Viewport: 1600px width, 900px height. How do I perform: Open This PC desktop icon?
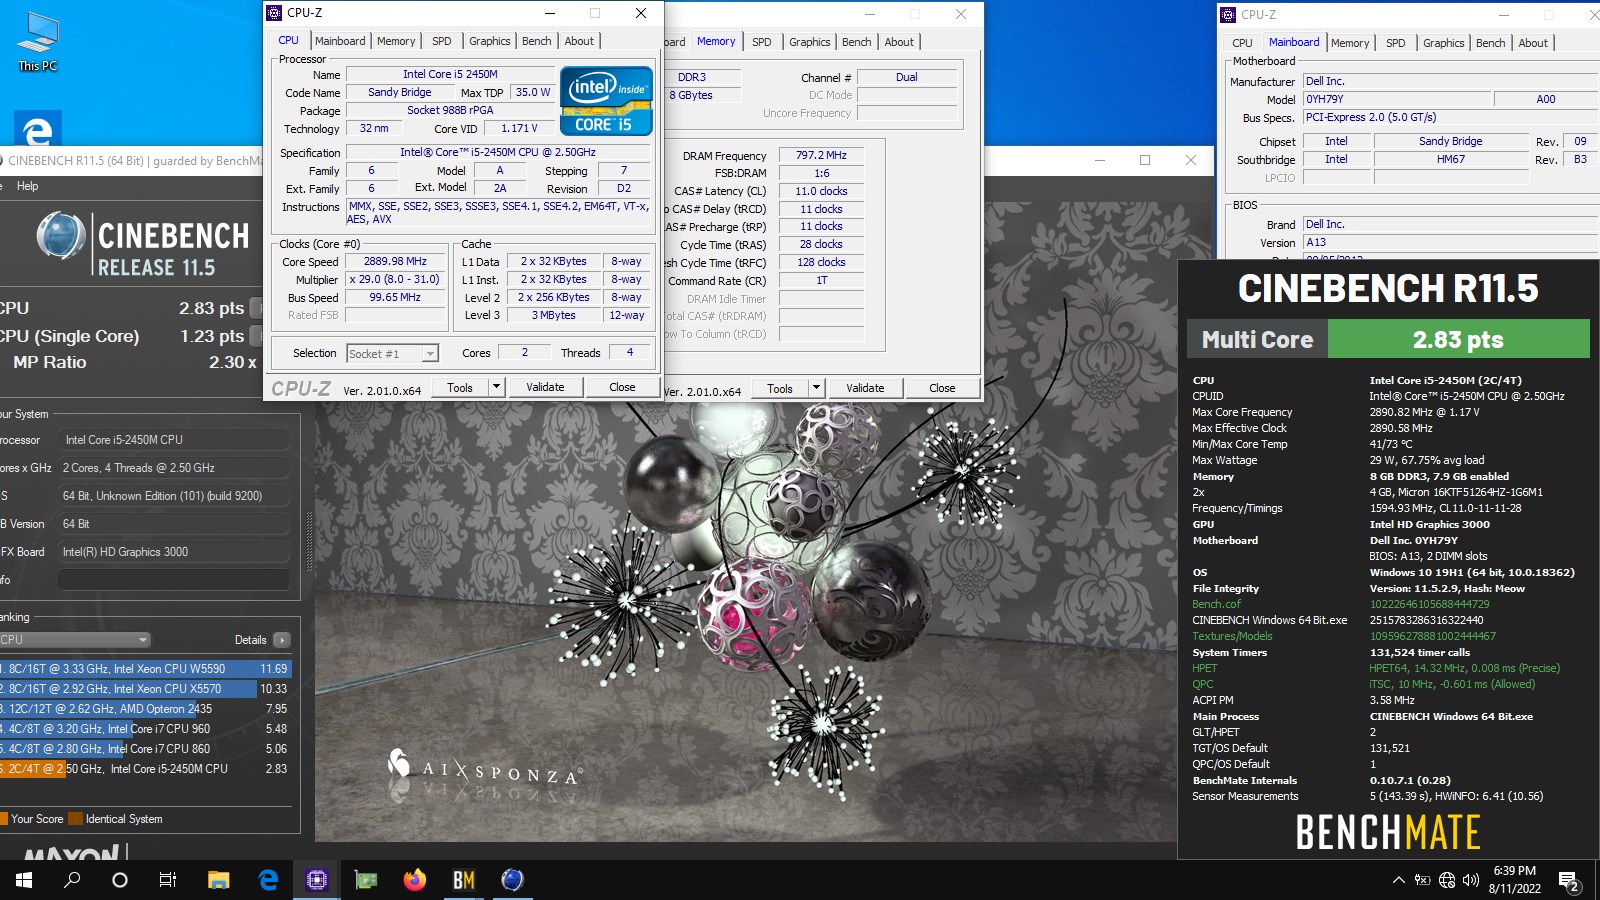(x=37, y=42)
